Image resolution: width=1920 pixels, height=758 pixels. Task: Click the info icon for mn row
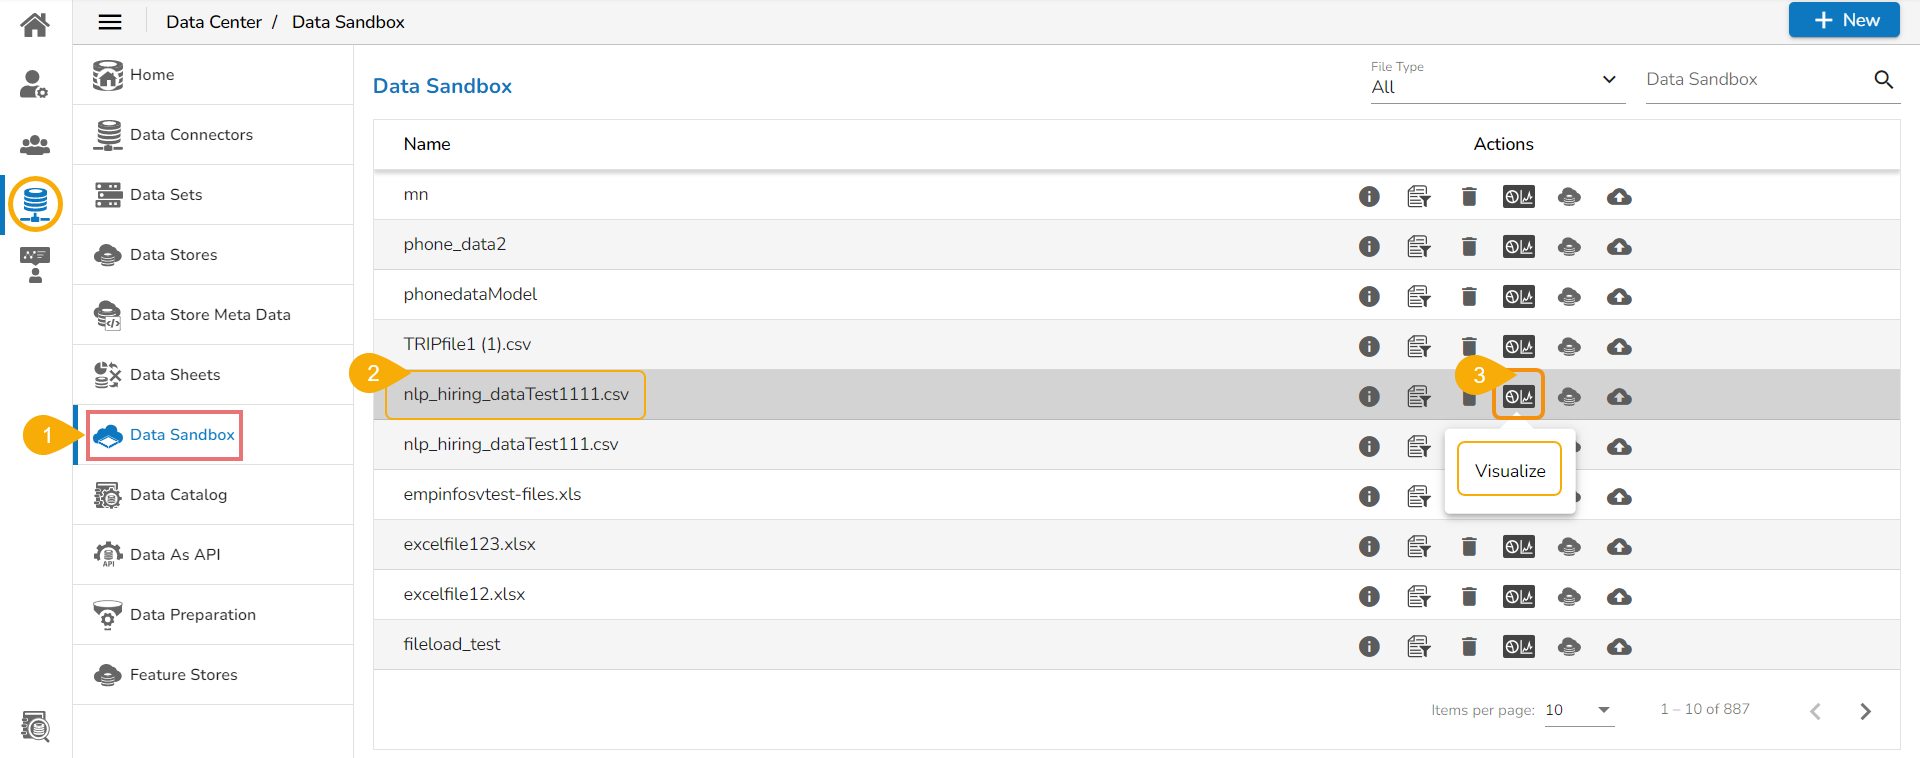(x=1369, y=196)
